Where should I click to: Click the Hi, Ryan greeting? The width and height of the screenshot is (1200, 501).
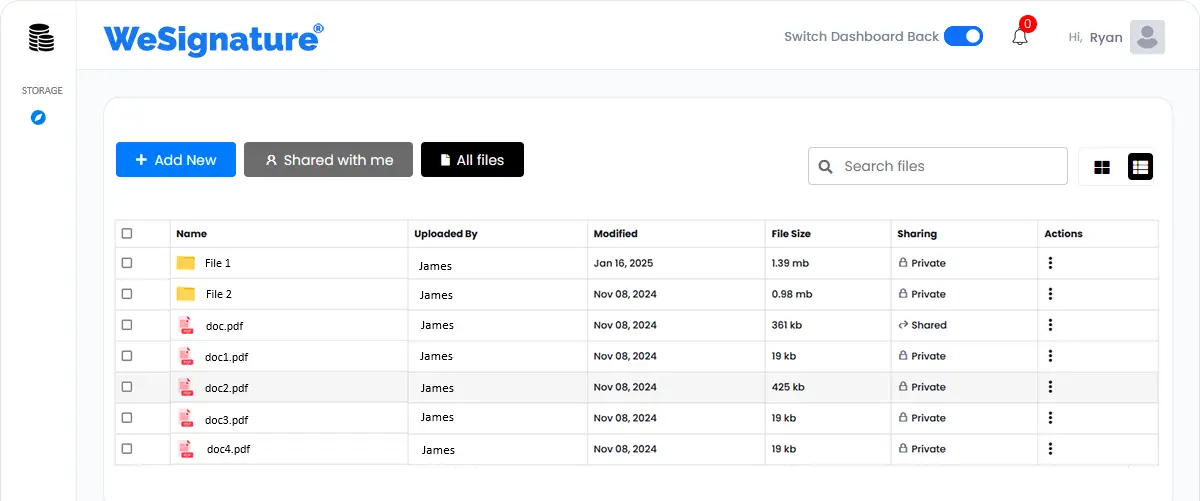pyautogui.click(x=1095, y=37)
